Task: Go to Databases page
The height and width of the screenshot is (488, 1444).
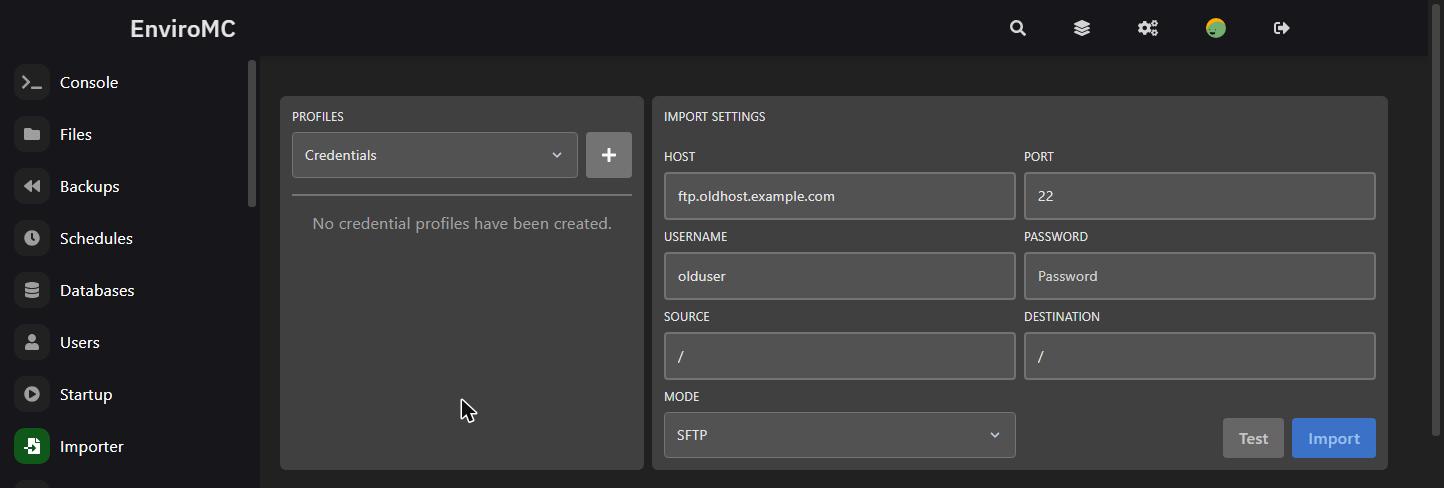Action: pyautogui.click(x=97, y=290)
